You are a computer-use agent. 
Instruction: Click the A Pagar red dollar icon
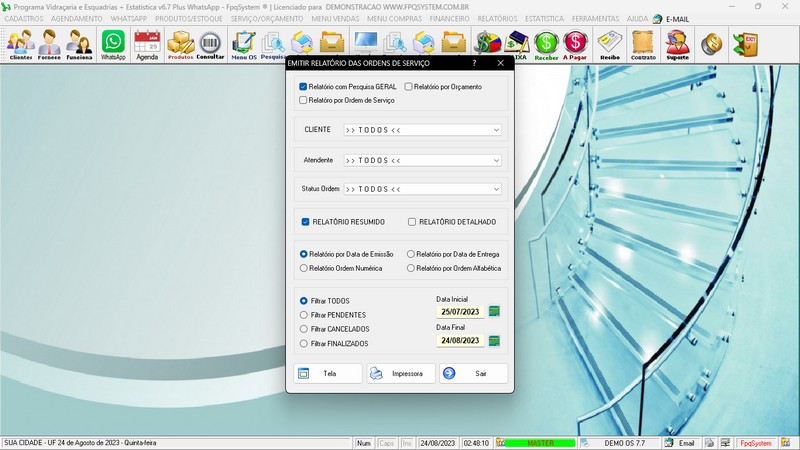575,44
